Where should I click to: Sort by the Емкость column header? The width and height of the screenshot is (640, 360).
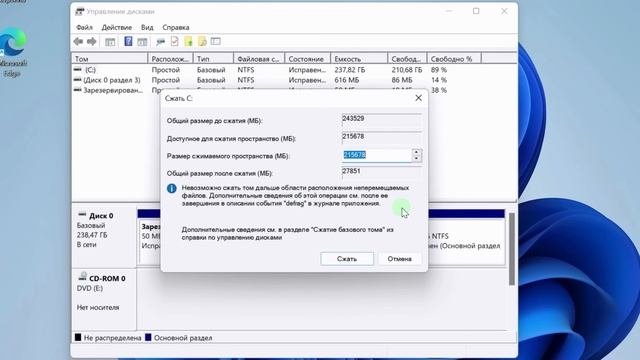coord(359,59)
